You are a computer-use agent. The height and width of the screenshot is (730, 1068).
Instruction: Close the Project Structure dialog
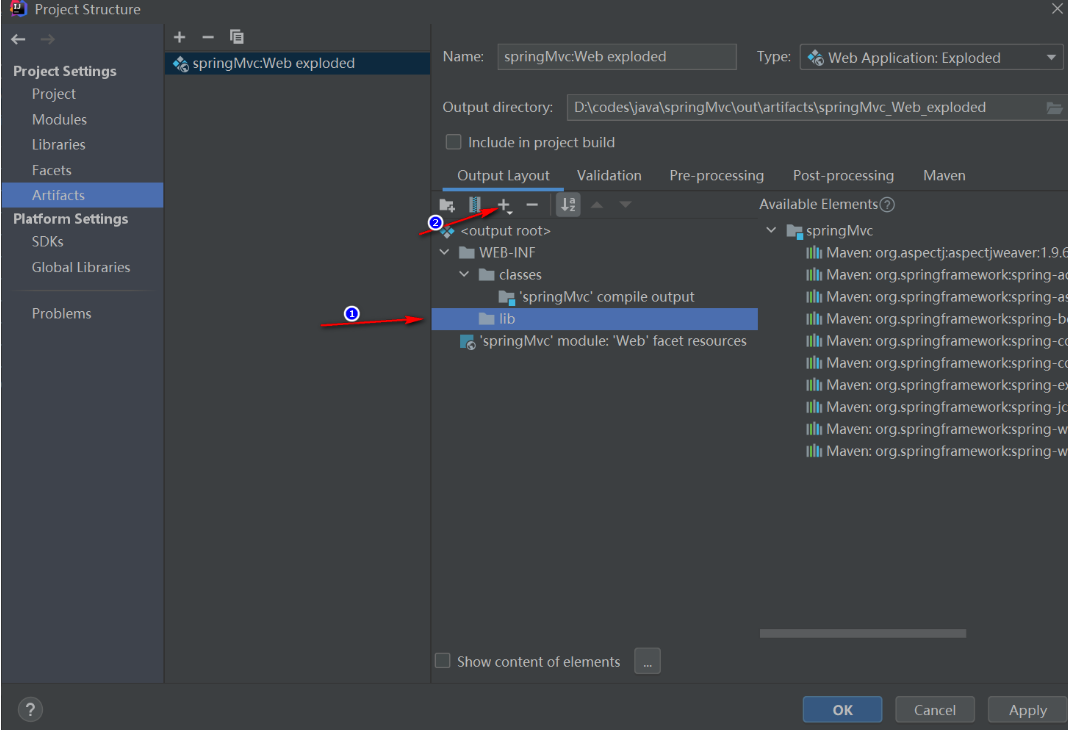pos(1057,9)
